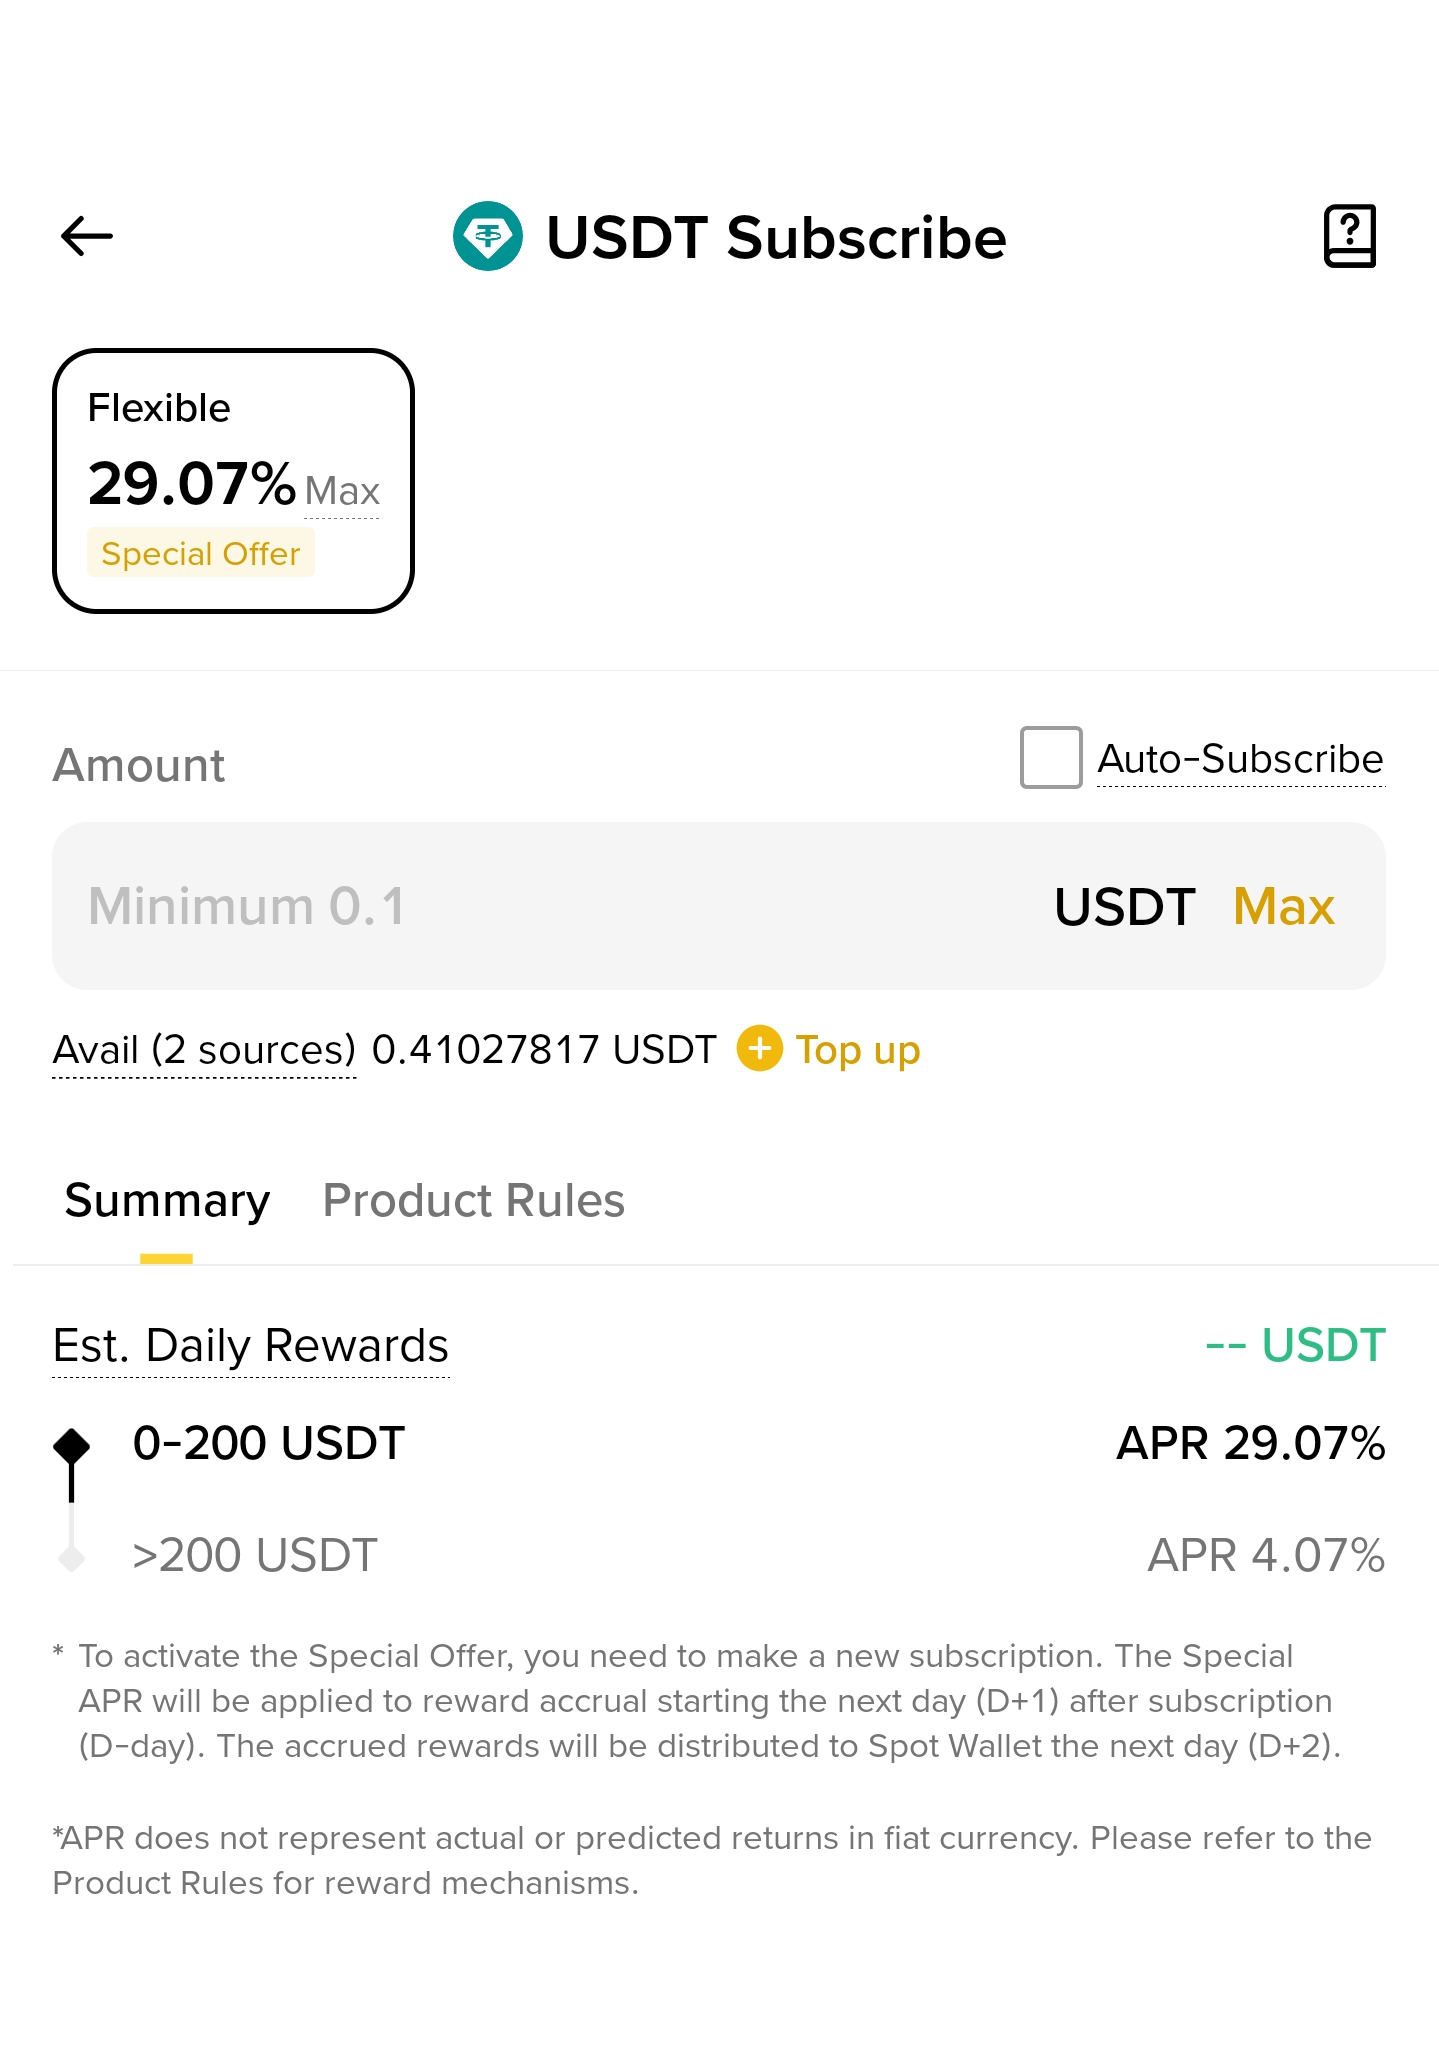Tap the Special Offer badge
1439x2068 pixels.
[x=201, y=554]
